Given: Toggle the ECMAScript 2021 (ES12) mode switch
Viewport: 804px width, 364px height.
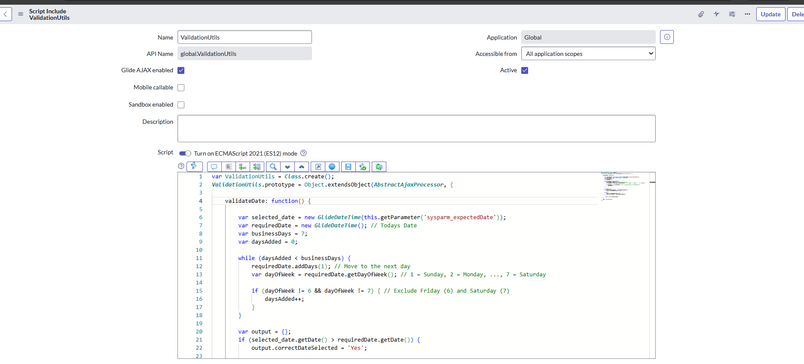Looking at the screenshot, I should pyautogui.click(x=185, y=153).
